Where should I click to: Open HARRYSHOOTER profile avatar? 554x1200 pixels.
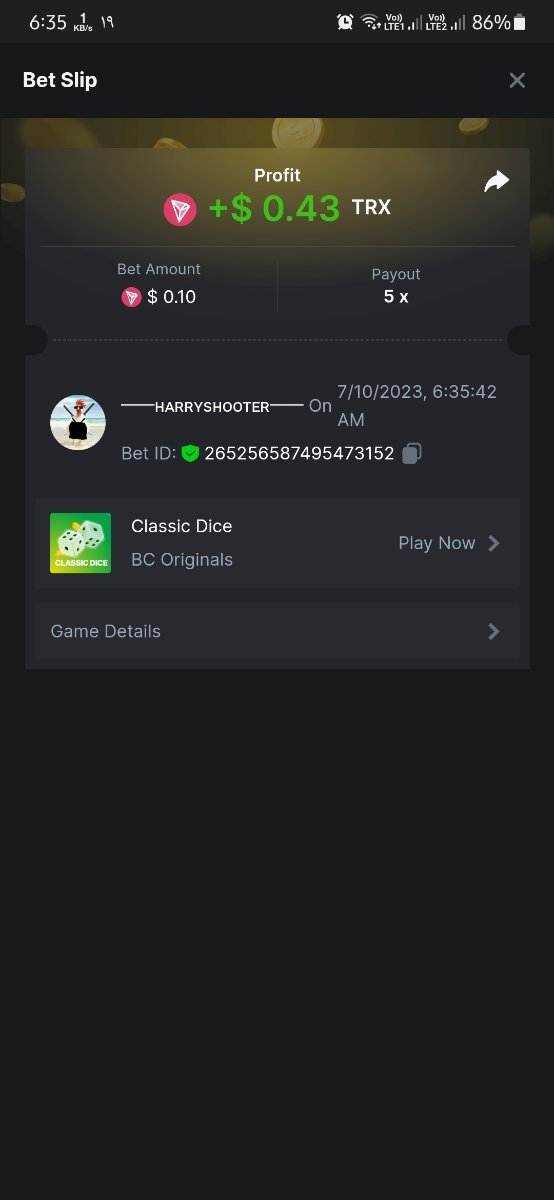78,422
